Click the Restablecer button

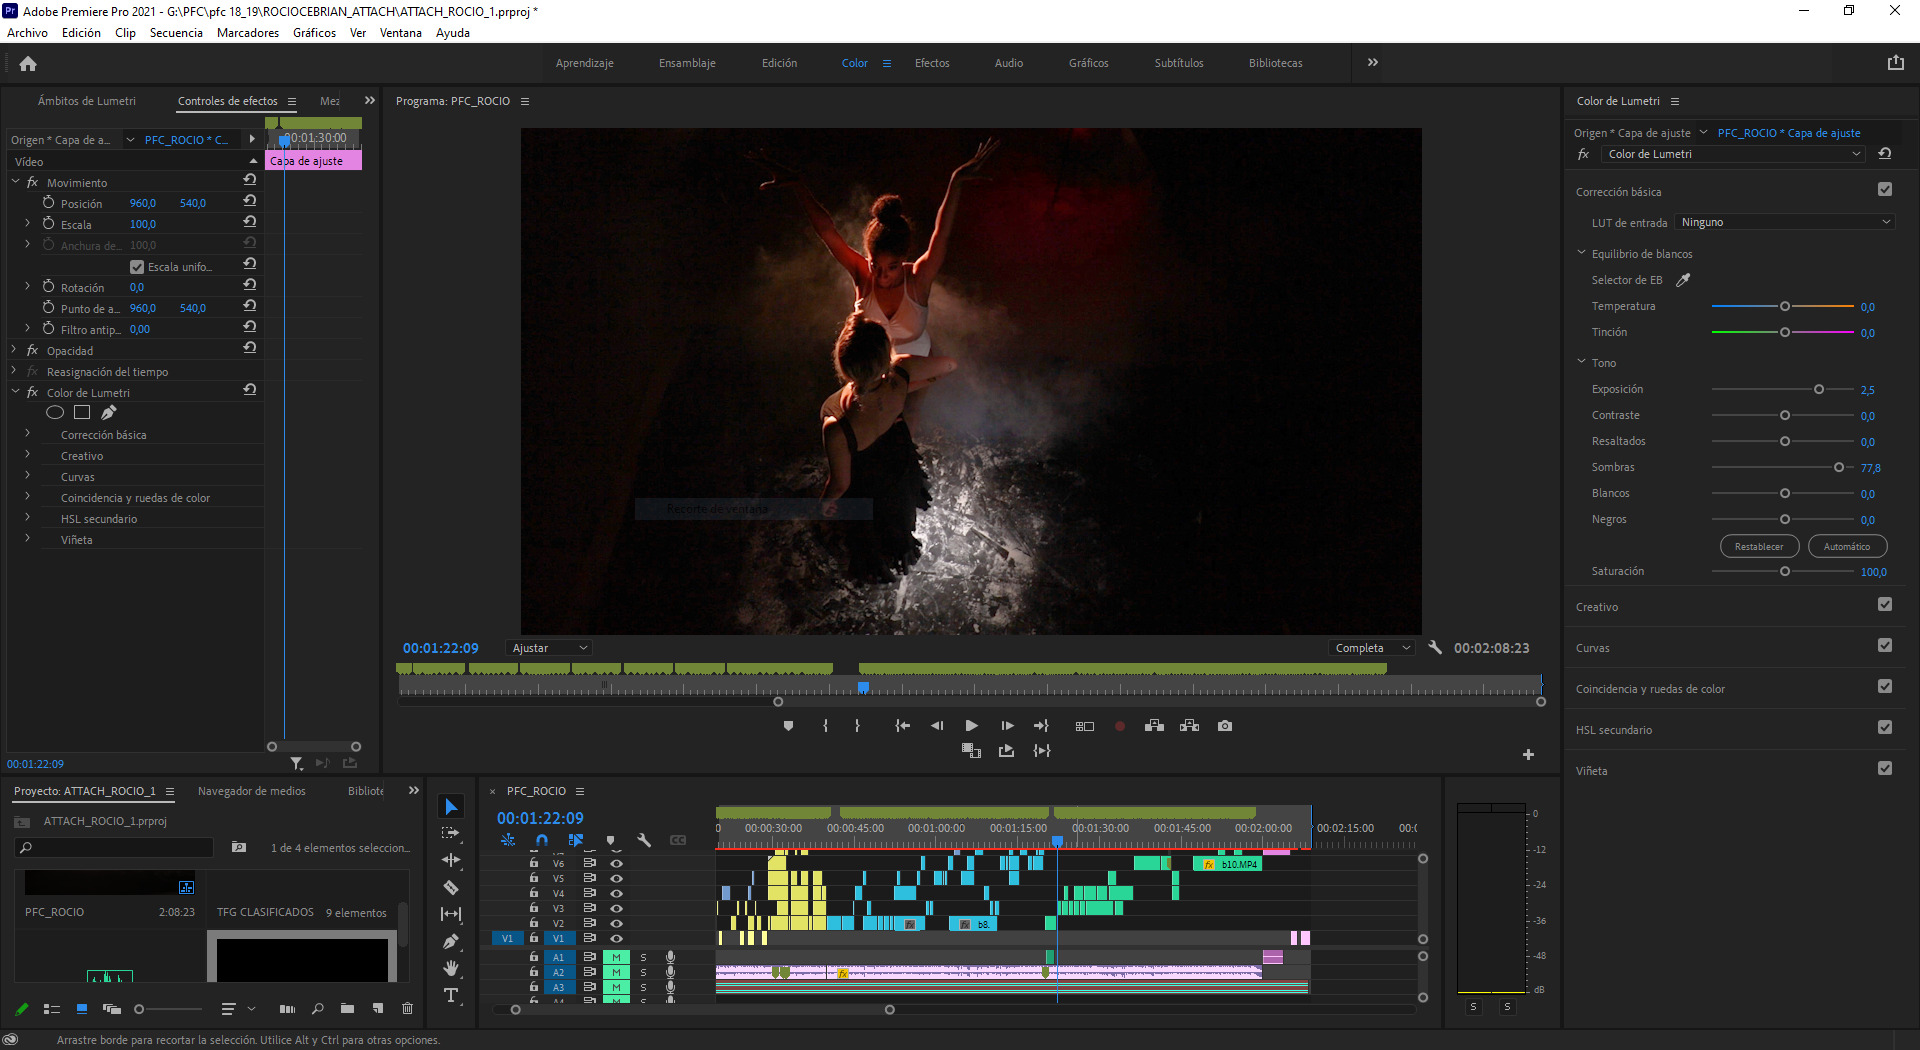(x=1759, y=546)
